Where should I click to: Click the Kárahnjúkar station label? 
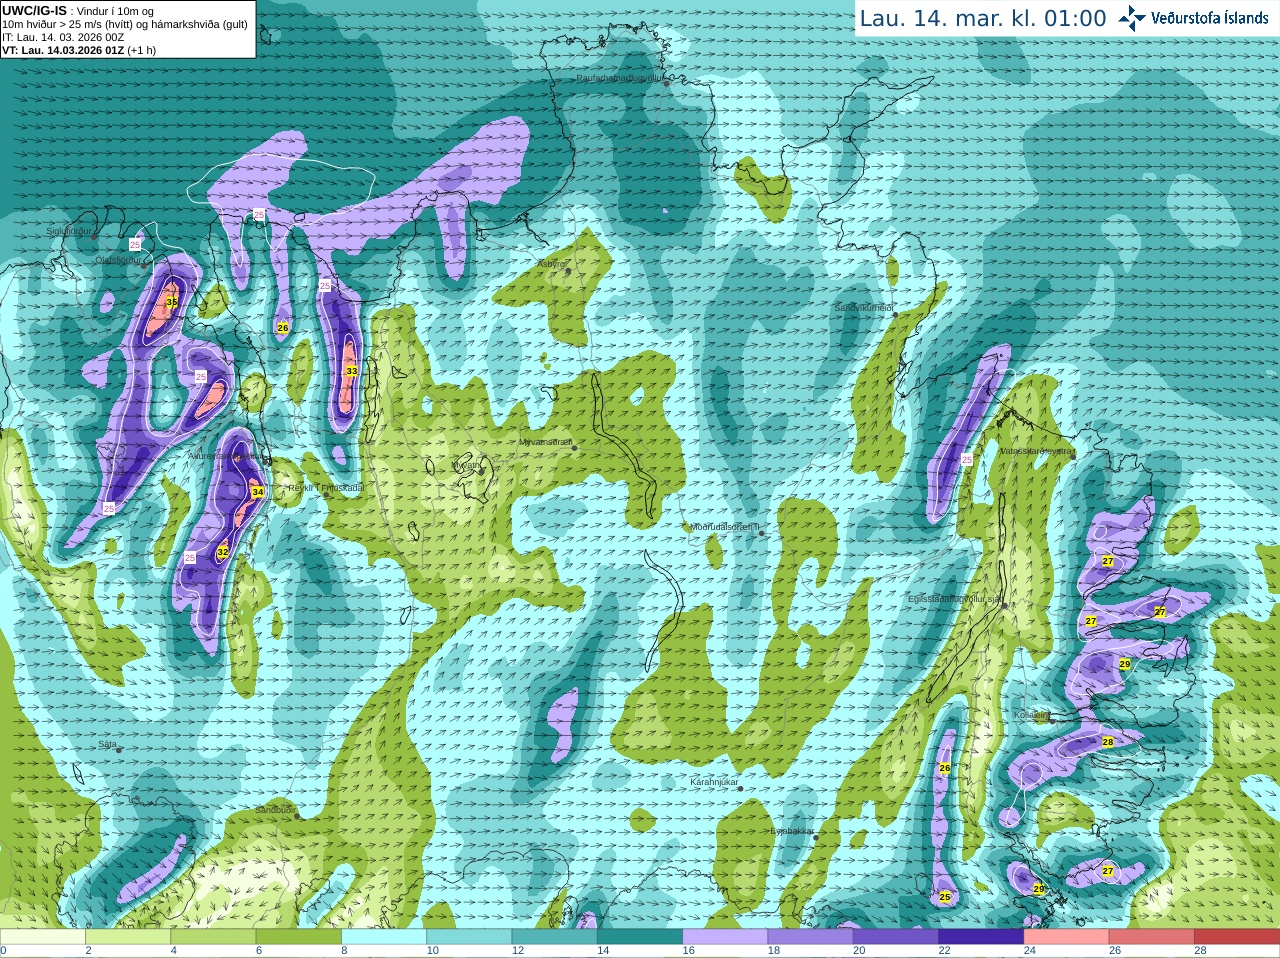click(x=714, y=782)
